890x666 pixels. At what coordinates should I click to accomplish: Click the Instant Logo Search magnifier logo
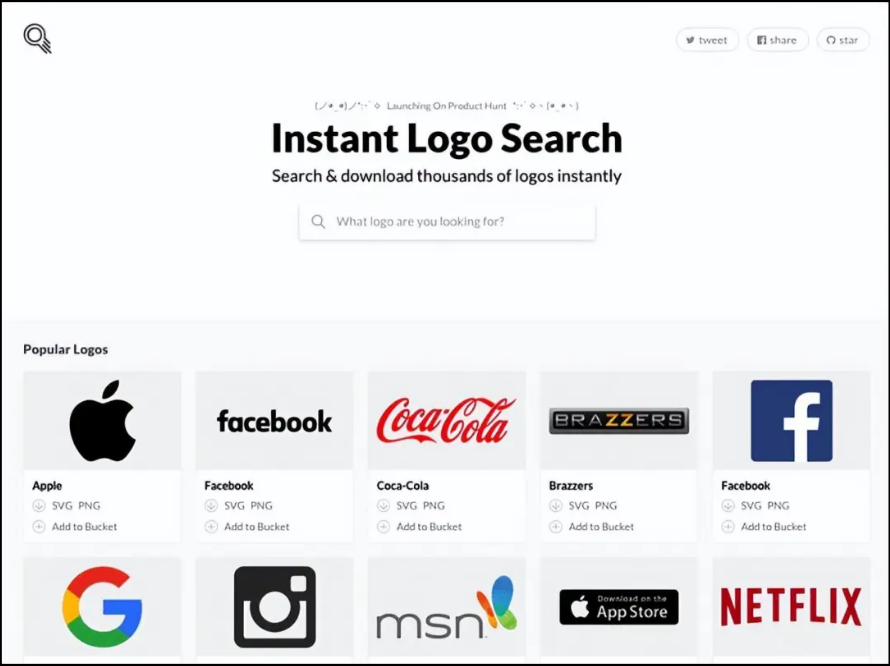click(x=37, y=39)
